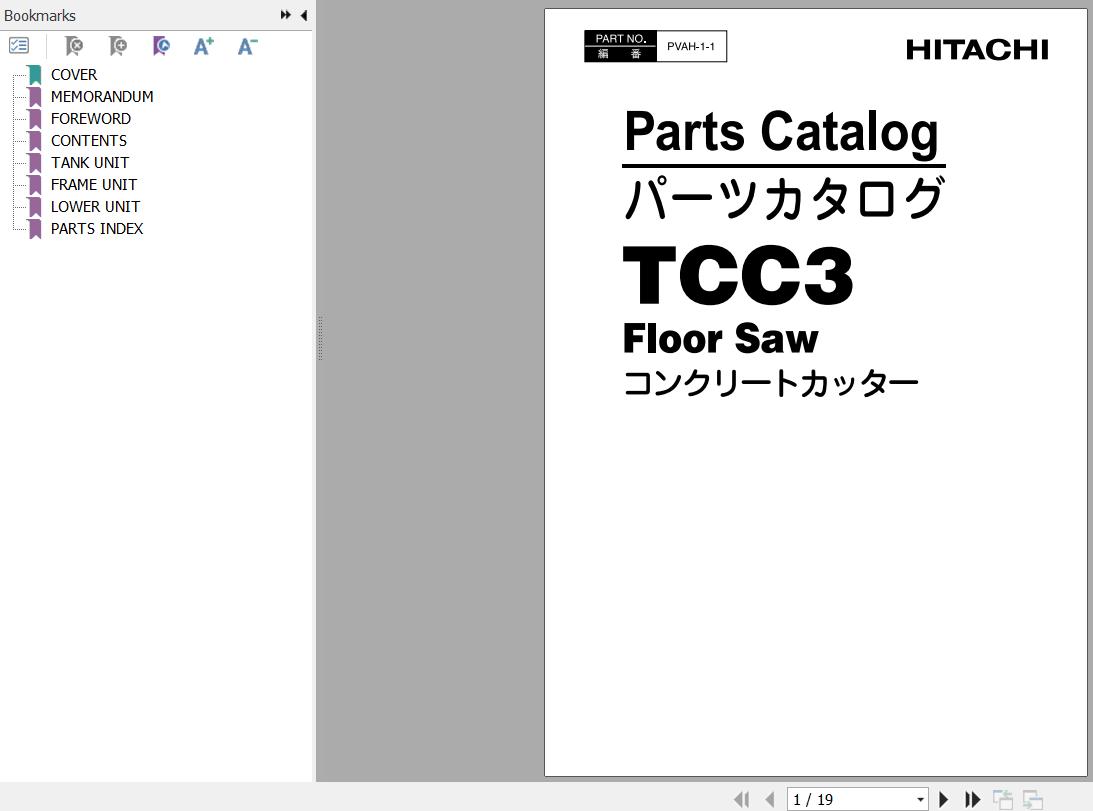Click the panel splitter handle
The width and height of the screenshot is (1093, 811).
click(320, 338)
